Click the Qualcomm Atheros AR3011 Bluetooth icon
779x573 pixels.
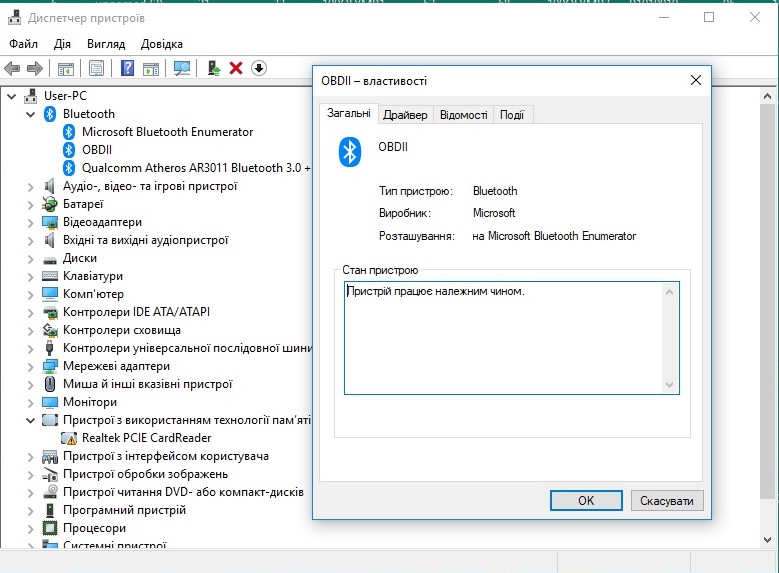69,168
